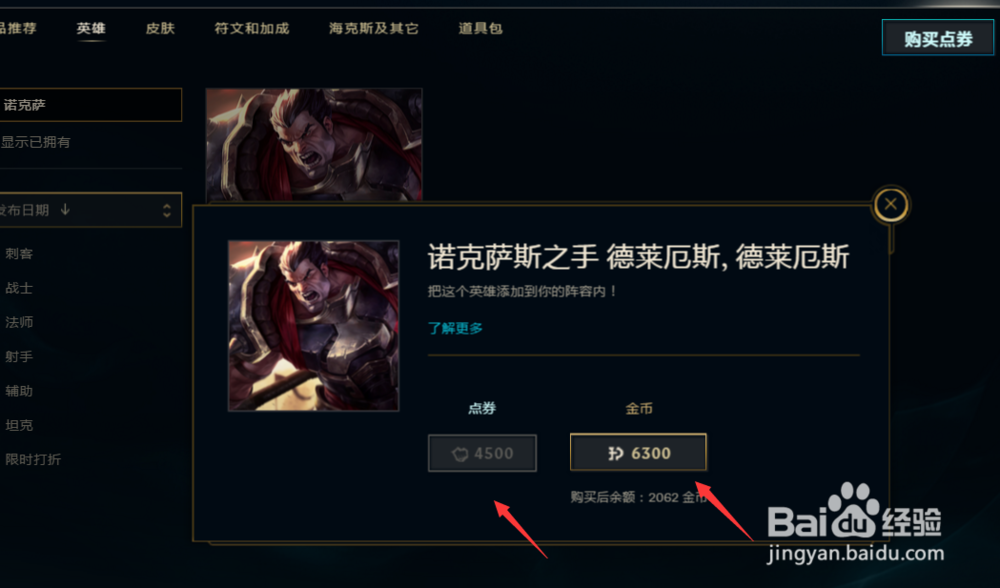Select the 英雄 tab
The height and width of the screenshot is (588, 1000).
click(91, 28)
